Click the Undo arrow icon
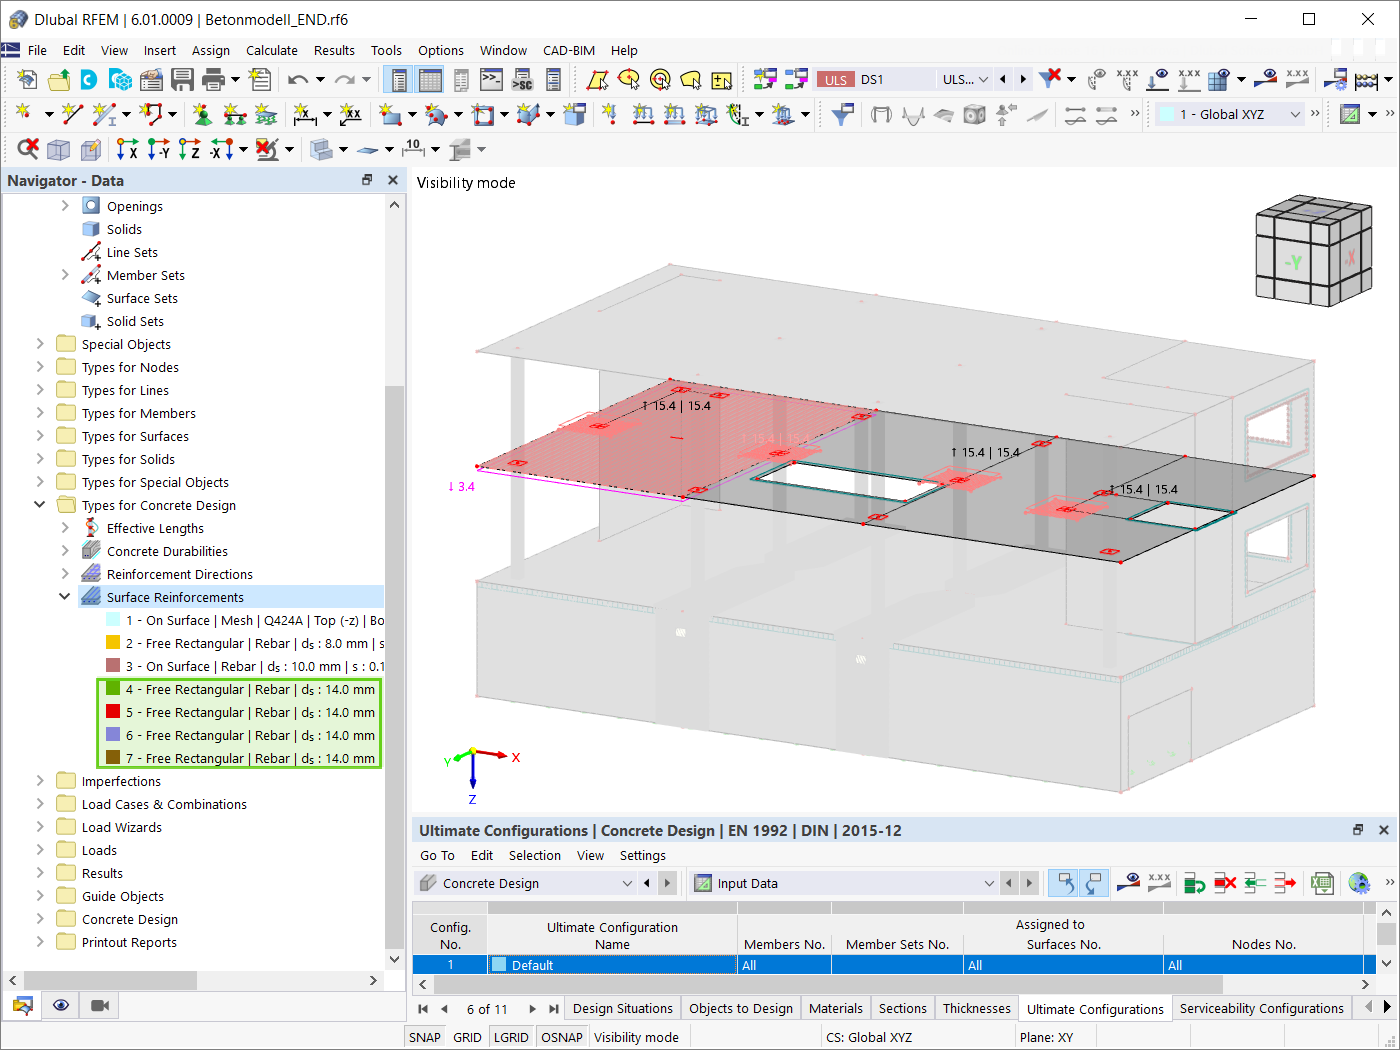This screenshot has width=1400, height=1050. (297, 79)
